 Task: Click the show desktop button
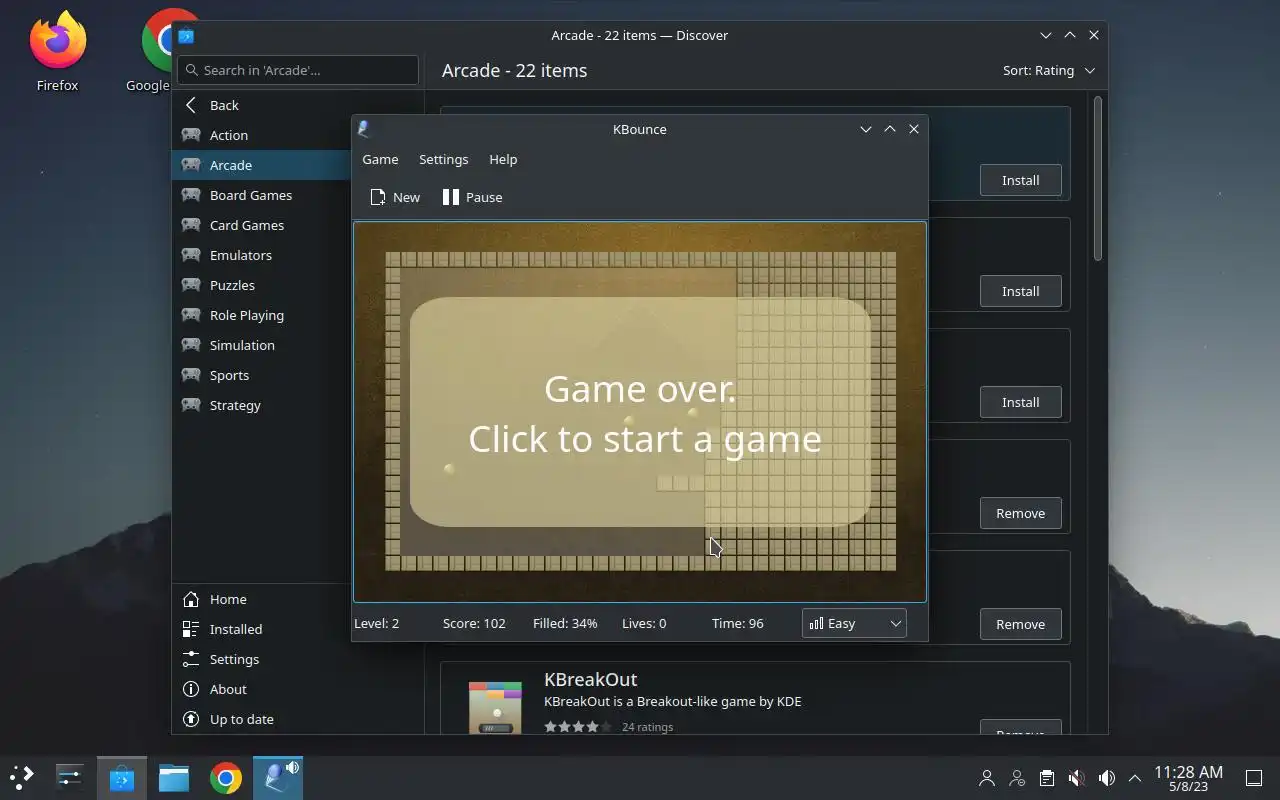pos(1254,778)
